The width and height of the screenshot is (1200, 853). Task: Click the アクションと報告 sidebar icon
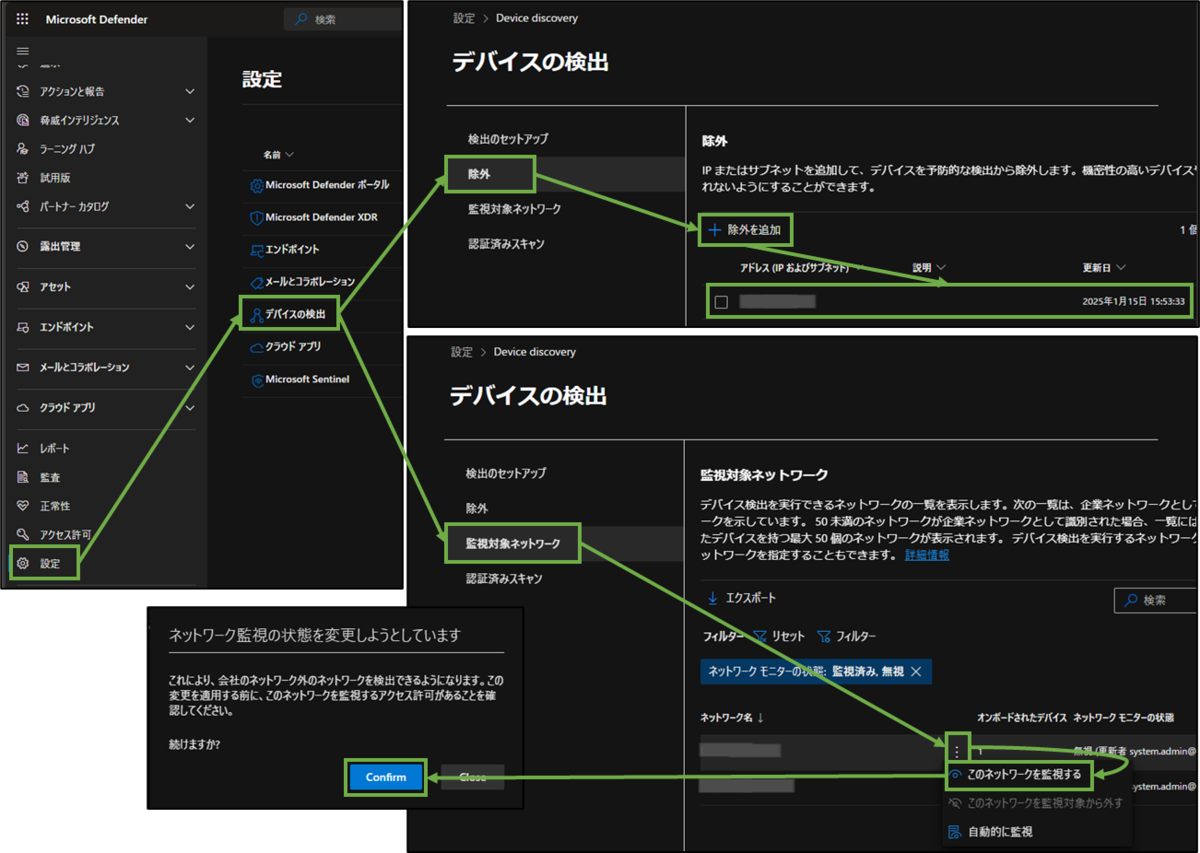23,91
